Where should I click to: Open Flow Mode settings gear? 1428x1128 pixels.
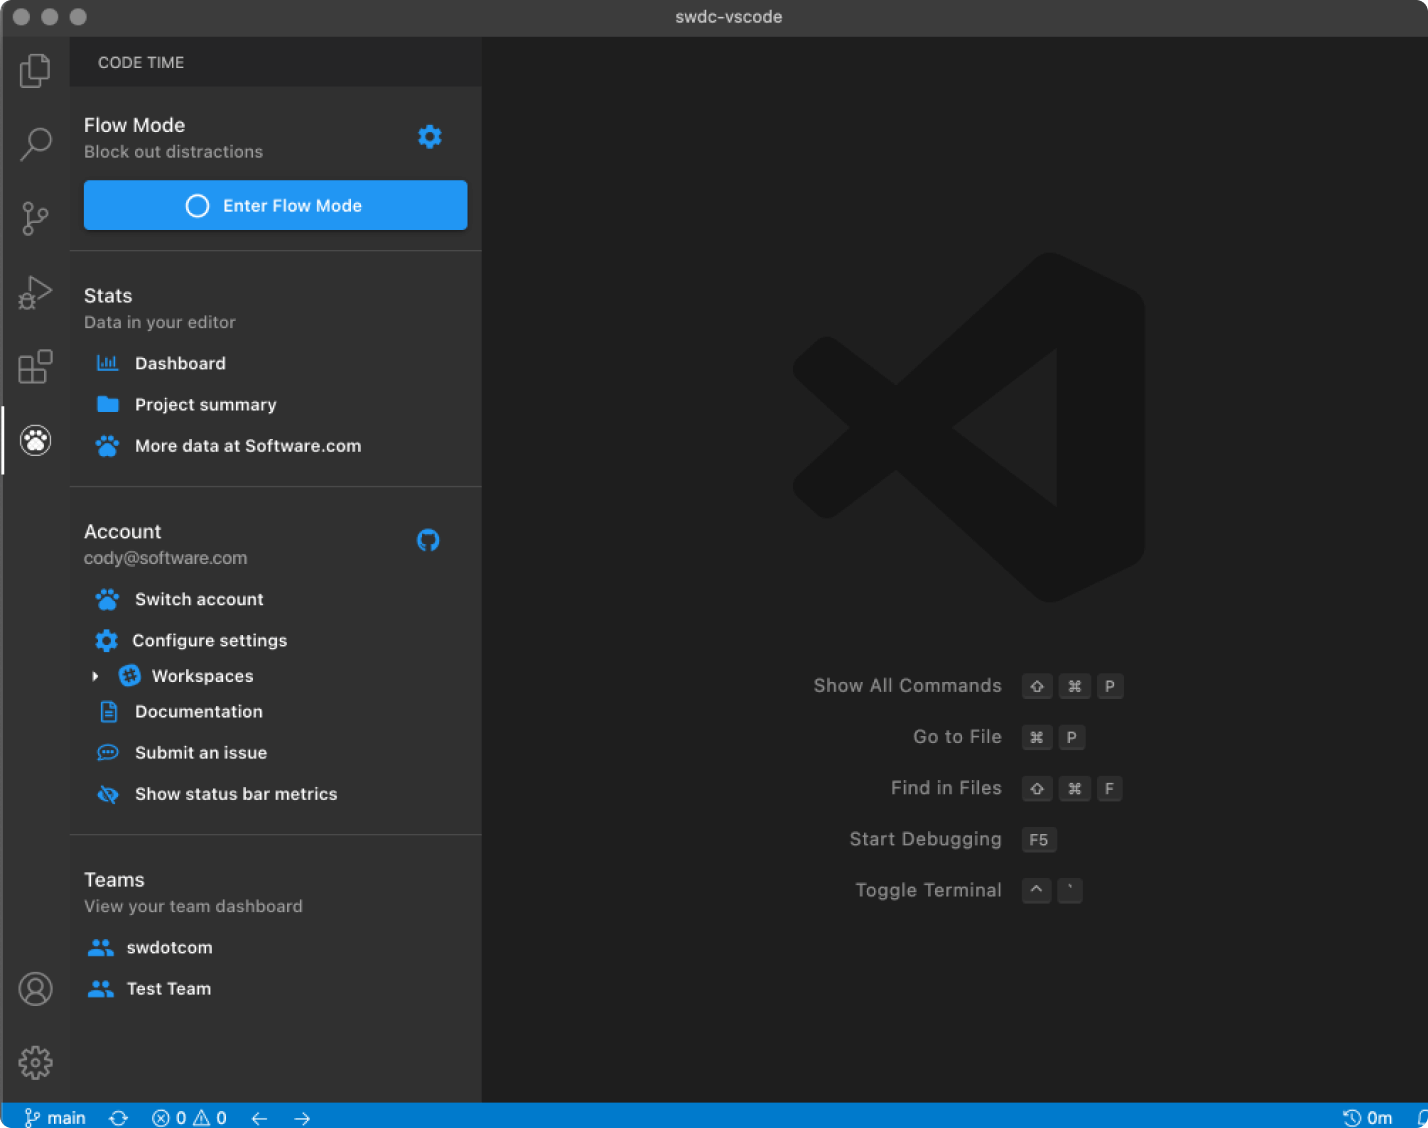coord(430,137)
